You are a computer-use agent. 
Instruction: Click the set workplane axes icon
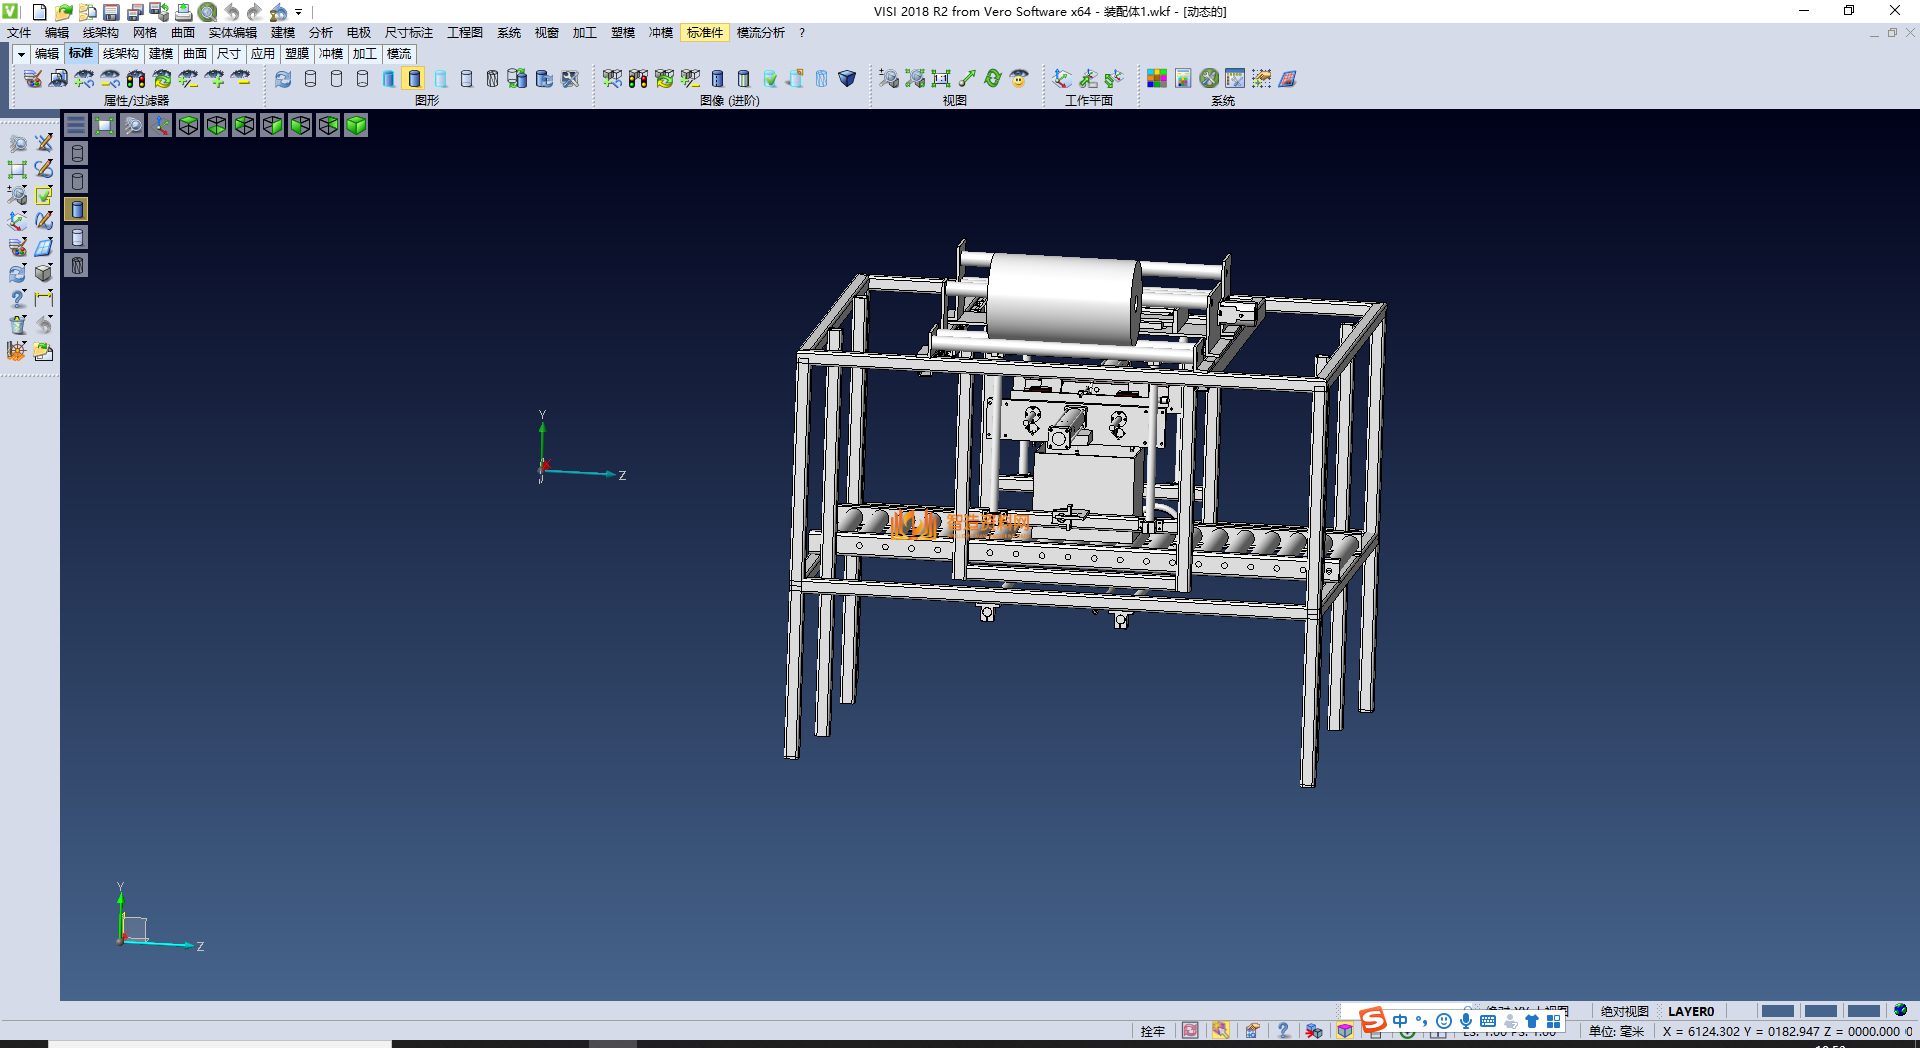[1062, 79]
